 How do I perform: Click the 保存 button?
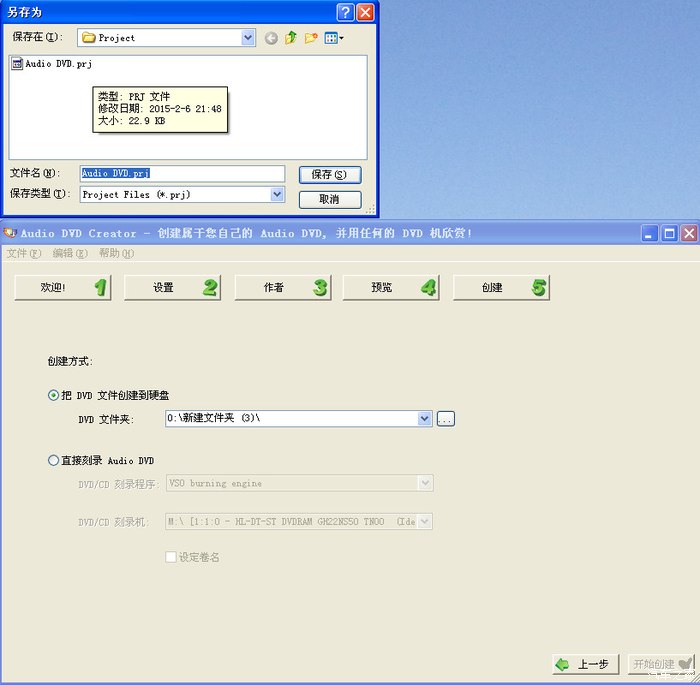(x=329, y=175)
